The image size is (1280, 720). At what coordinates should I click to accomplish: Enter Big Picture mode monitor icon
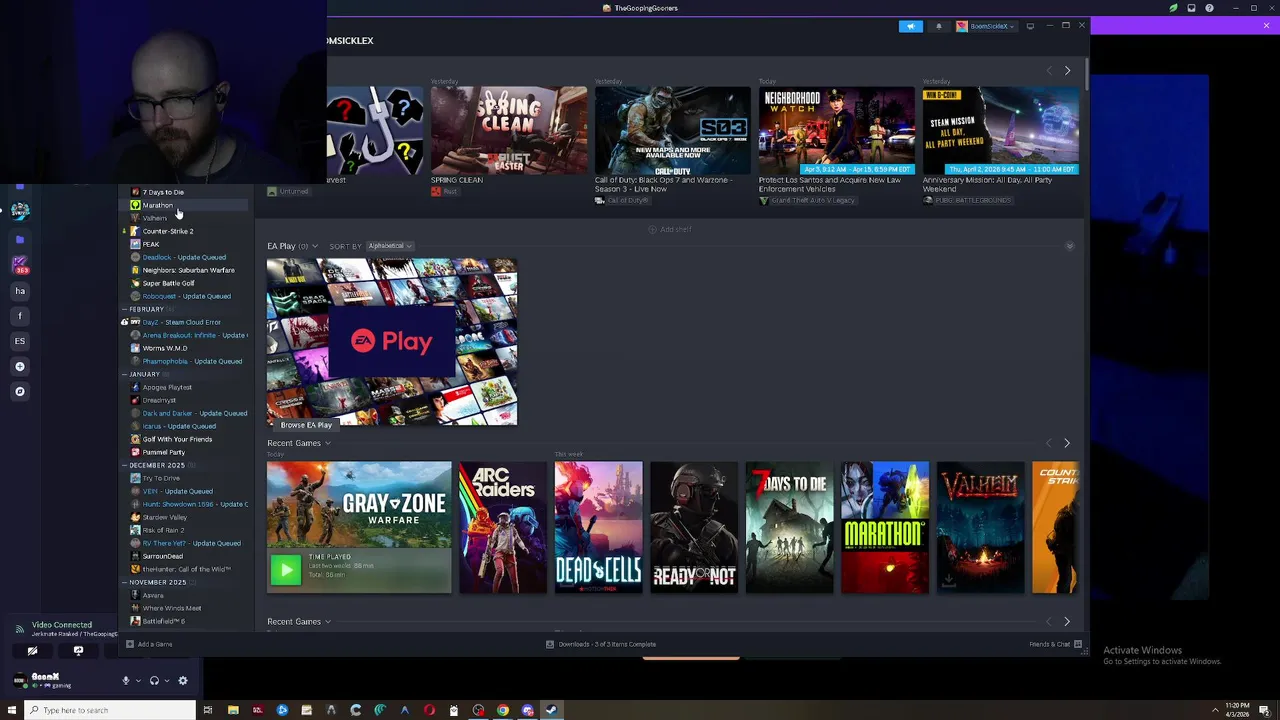1030,26
